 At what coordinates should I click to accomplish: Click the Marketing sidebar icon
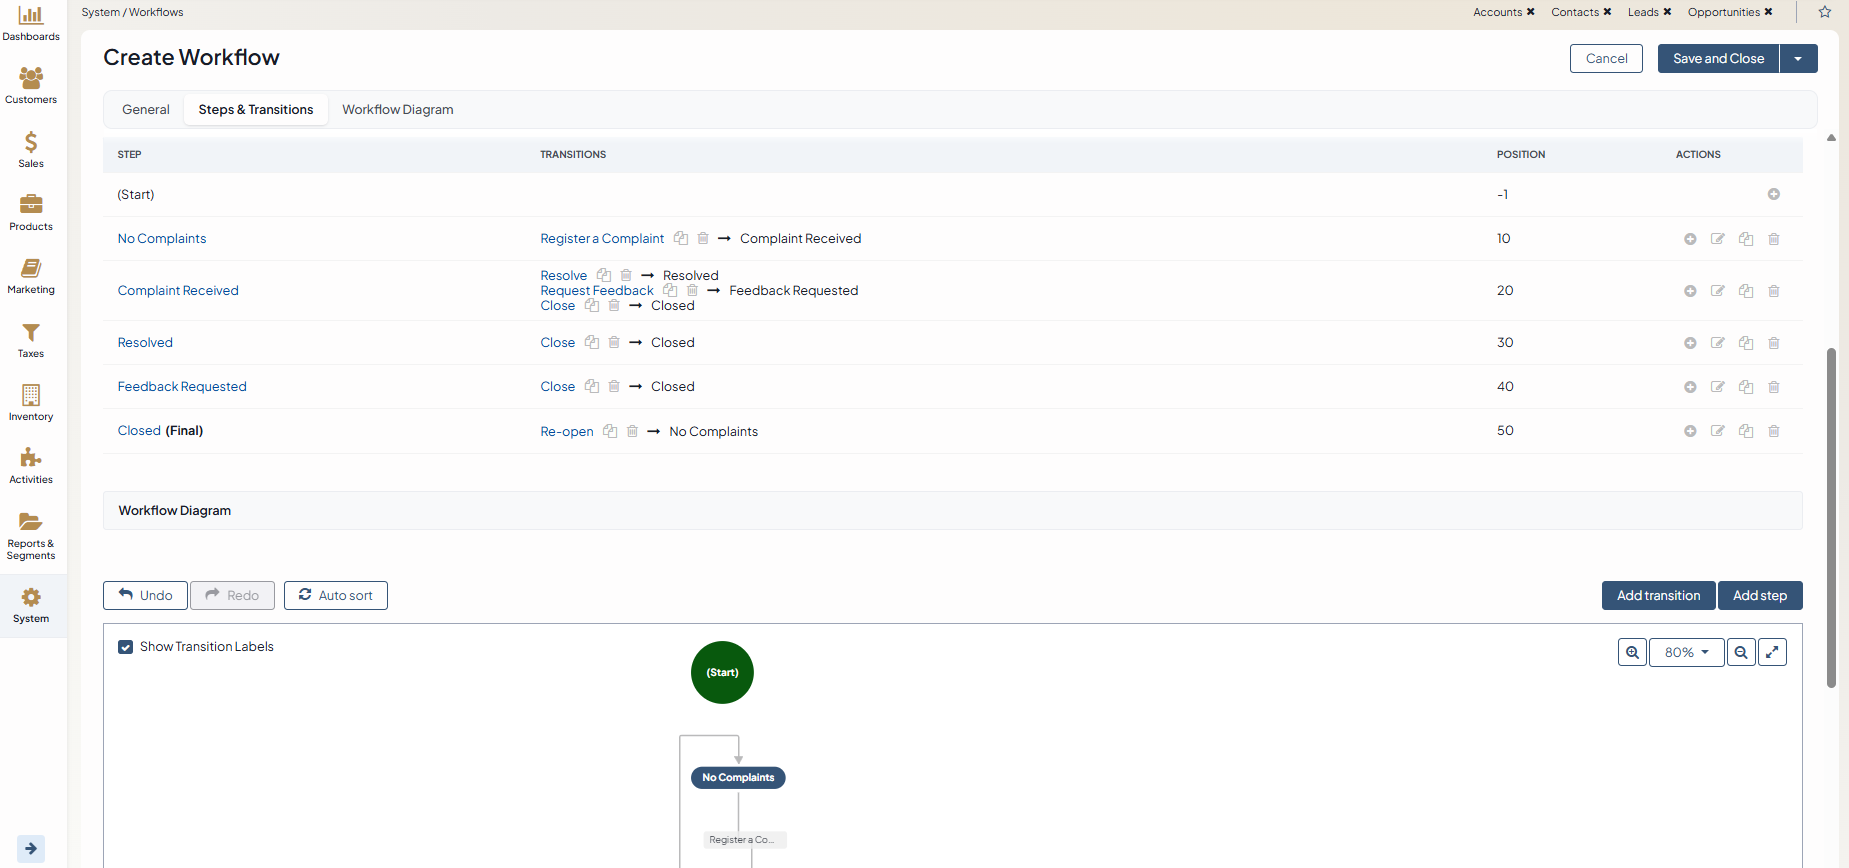[31, 275]
